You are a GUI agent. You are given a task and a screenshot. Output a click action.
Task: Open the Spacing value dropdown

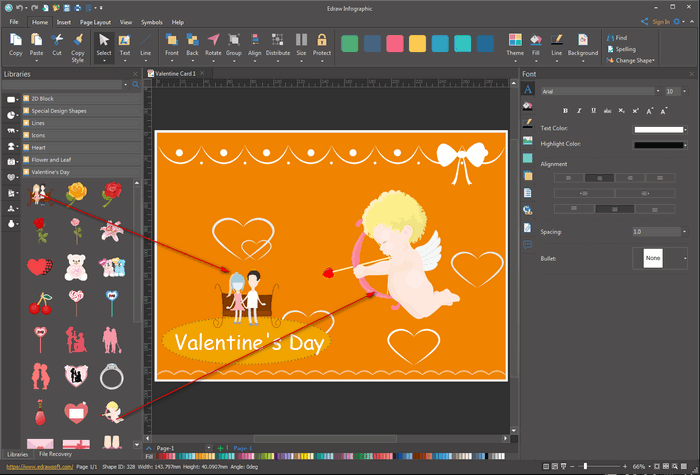[x=684, y=231]
